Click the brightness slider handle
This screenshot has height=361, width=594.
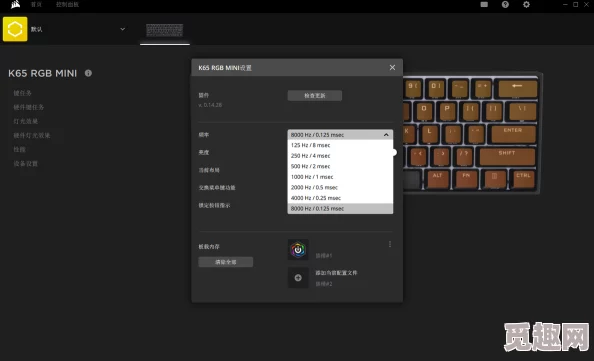coord(394,152)
